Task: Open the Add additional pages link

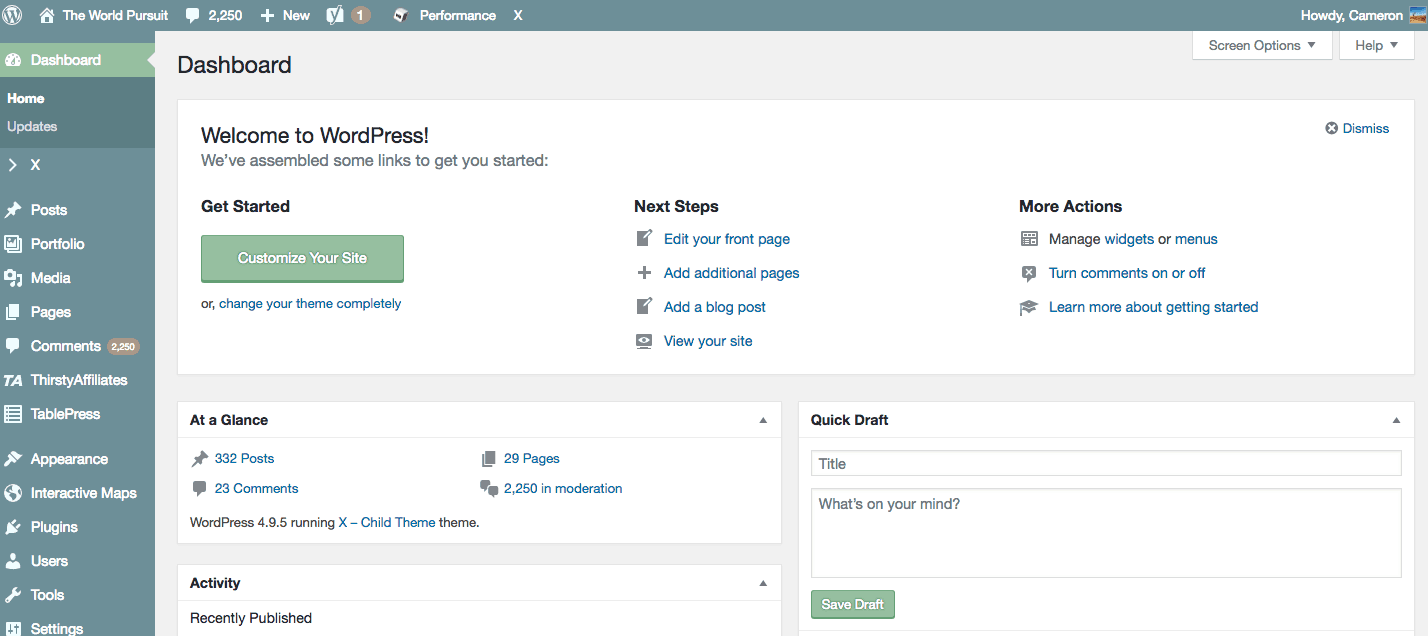Action: click(732, 273)
